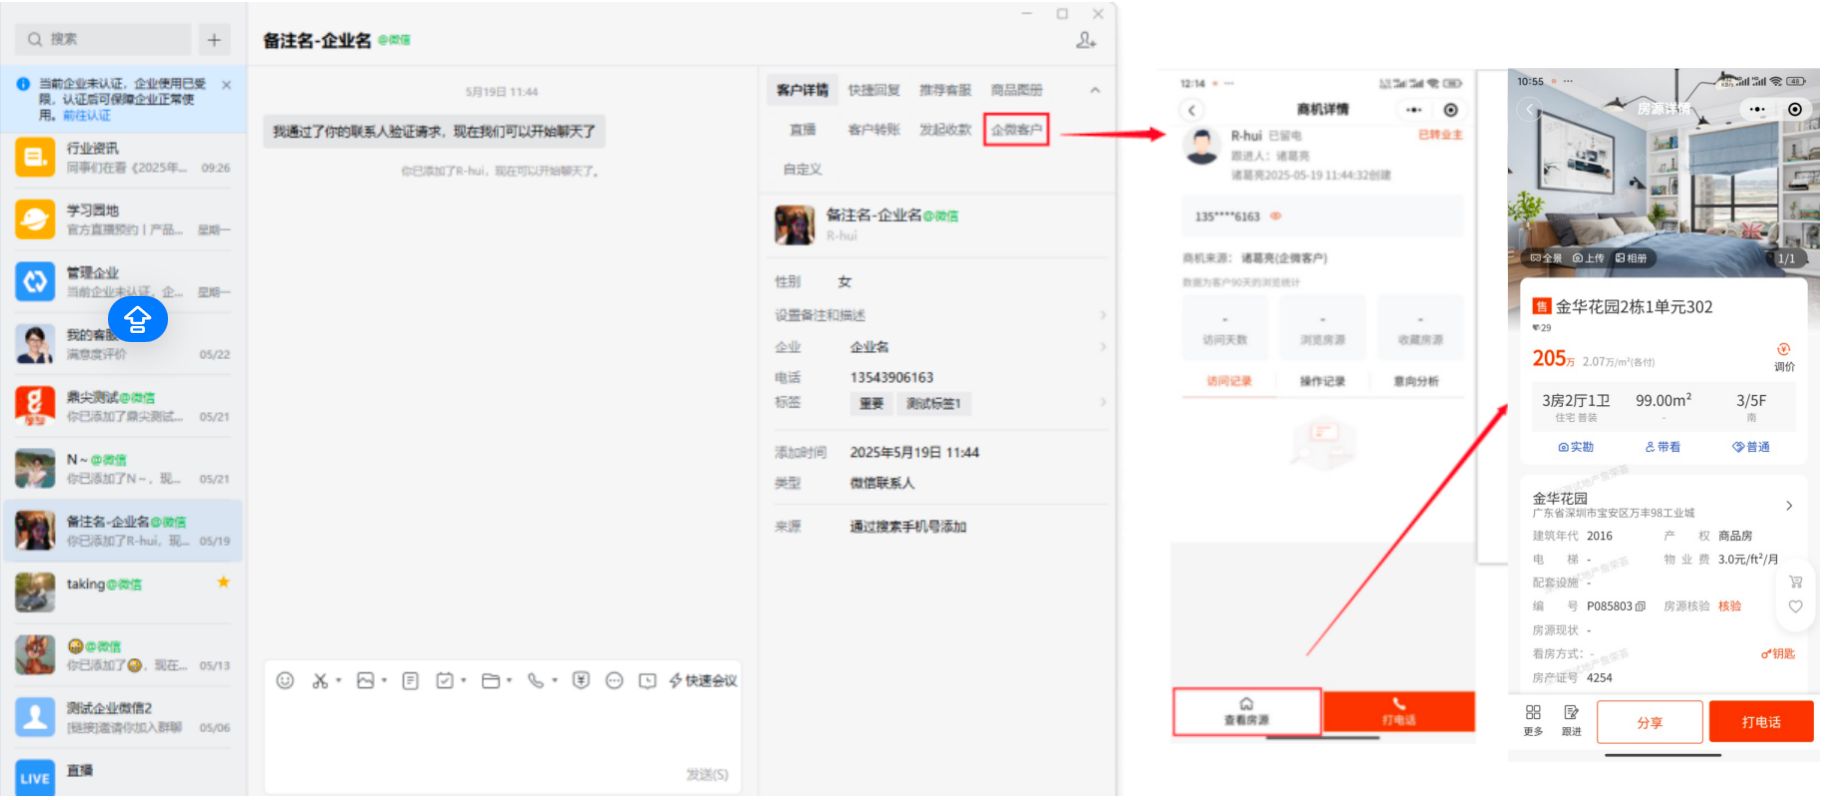The image size is (1830, 800).
Task: Switch to the 快捷回复 tab
Action: (x=873, y=90)
